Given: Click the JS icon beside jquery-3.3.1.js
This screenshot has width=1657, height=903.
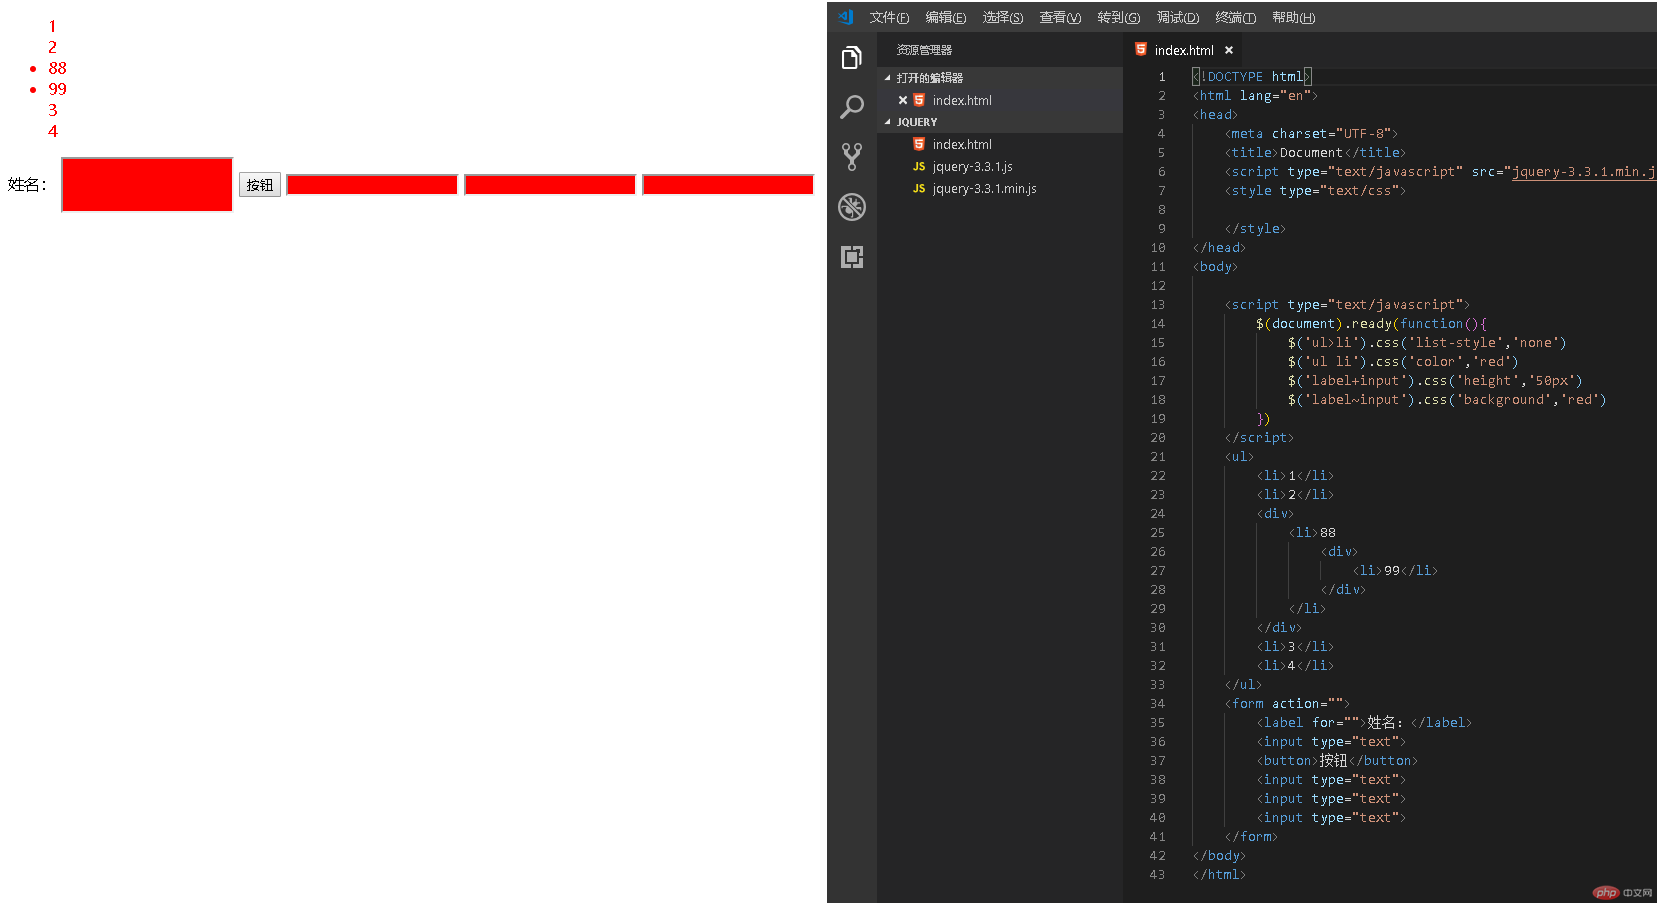Looking at the screenshot, I should click(x=919, y=166).
